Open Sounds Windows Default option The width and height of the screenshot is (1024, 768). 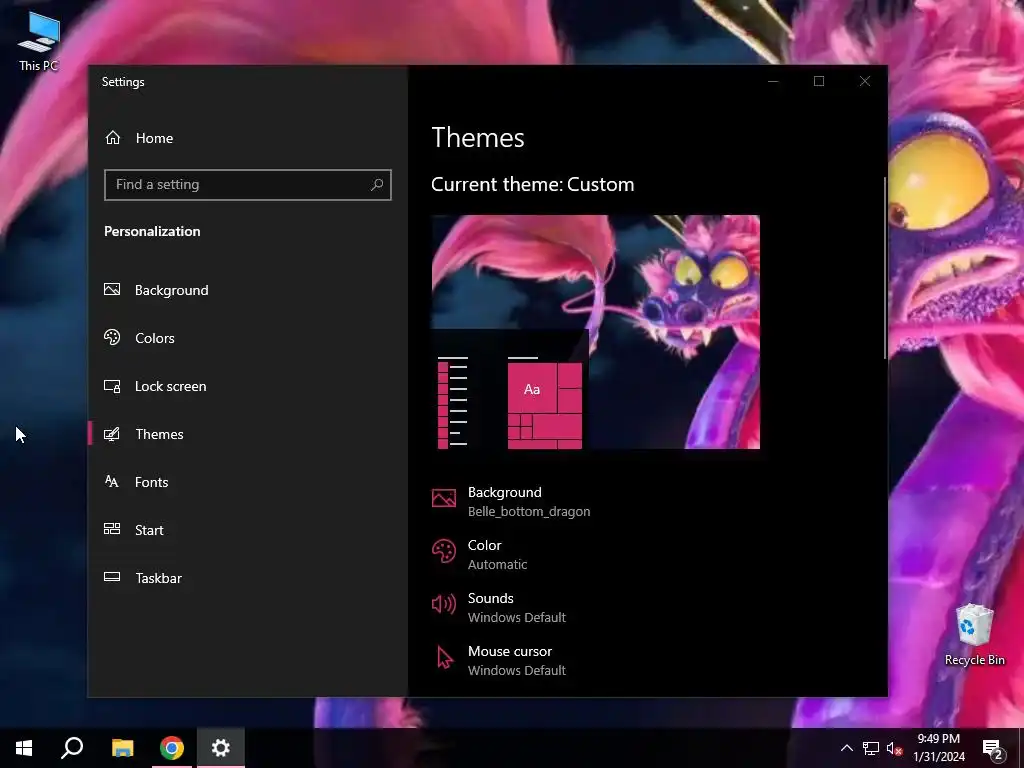(x=499, y=607)
